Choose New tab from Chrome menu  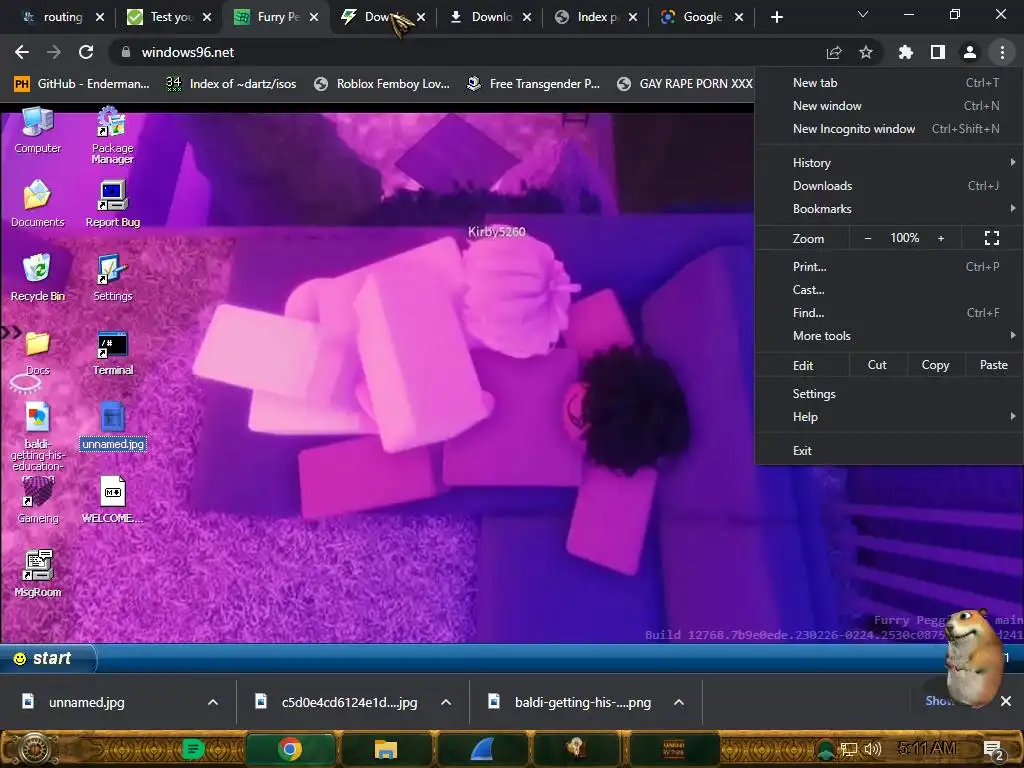click(889, 82)
